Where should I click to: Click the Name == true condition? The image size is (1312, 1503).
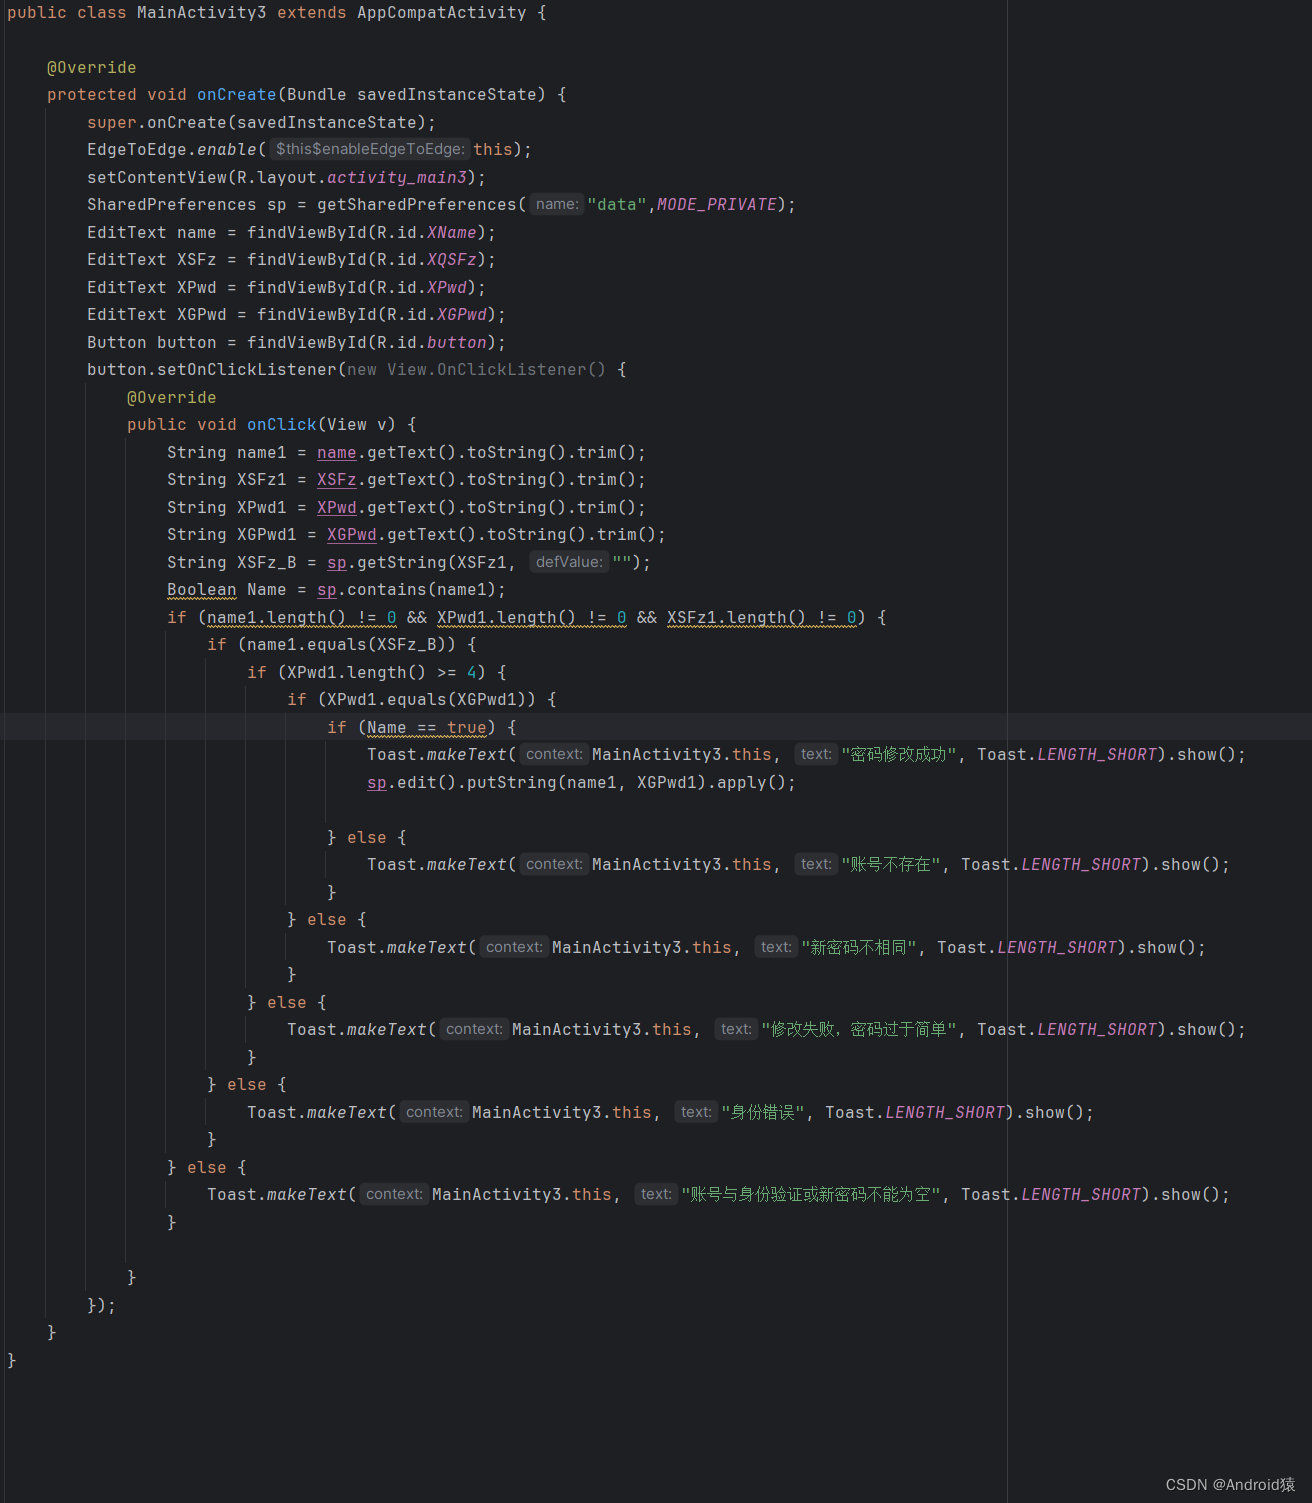click(426, 728)
